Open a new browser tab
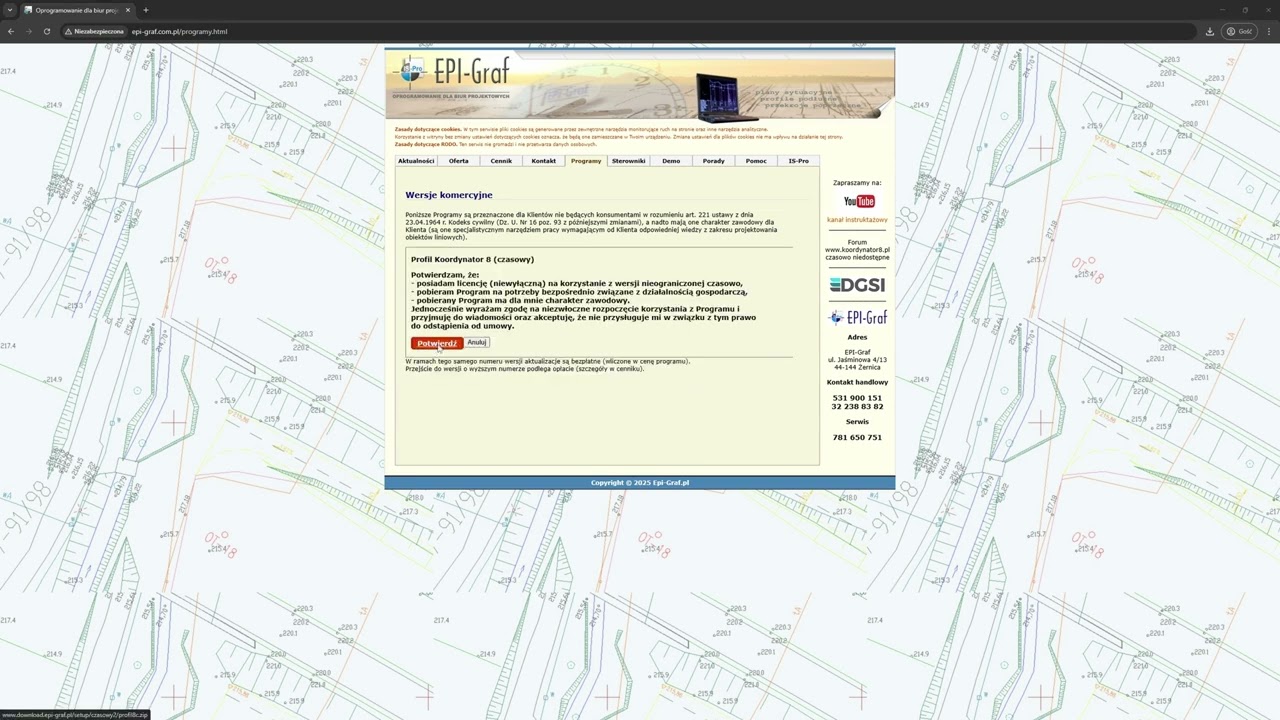Image resolution: width=1280 pixels, height=720 pixels. point(146,10)
